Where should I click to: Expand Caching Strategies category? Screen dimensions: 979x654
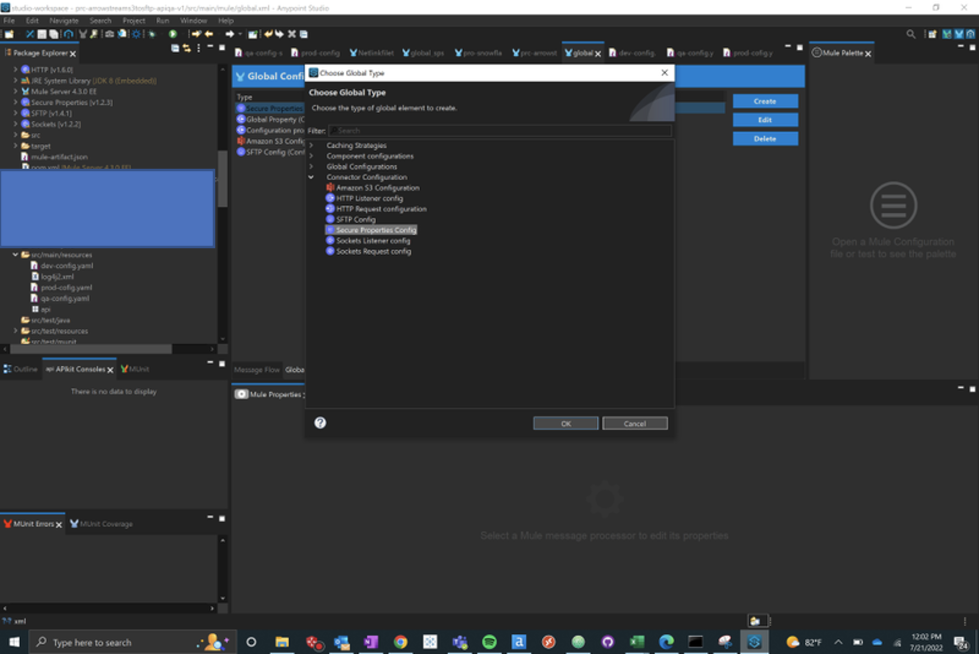tap(312, 146)
